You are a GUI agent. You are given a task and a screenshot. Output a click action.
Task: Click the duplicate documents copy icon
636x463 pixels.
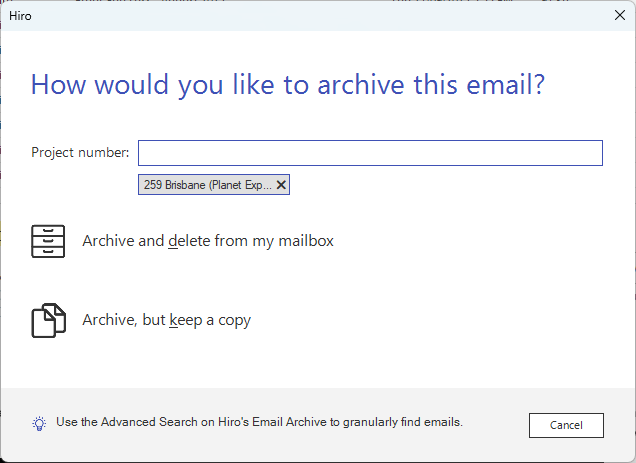click(48, 321)
